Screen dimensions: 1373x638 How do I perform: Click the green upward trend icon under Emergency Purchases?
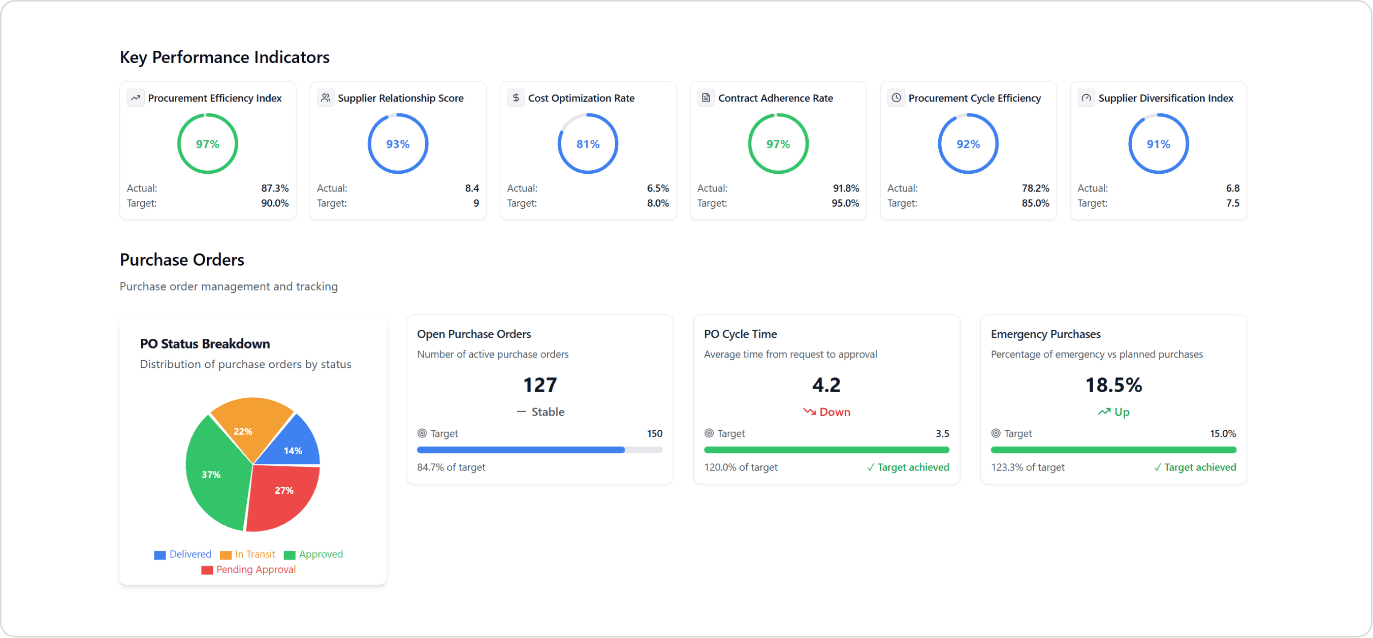tap(1103, 412)
